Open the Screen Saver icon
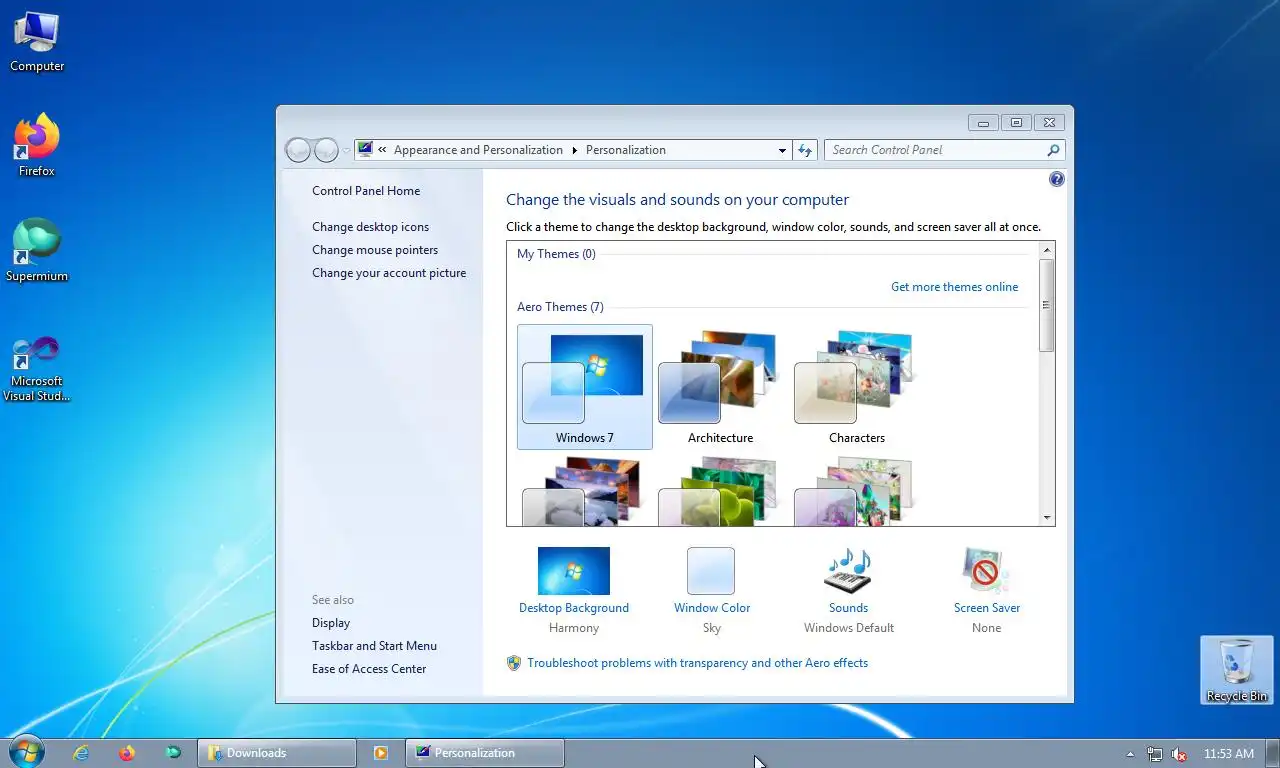 (986, 571)
